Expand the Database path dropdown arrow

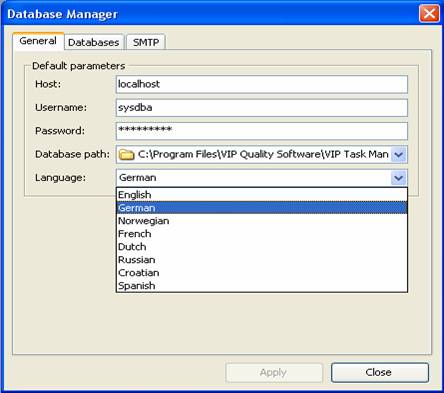[x=399, y=155]
